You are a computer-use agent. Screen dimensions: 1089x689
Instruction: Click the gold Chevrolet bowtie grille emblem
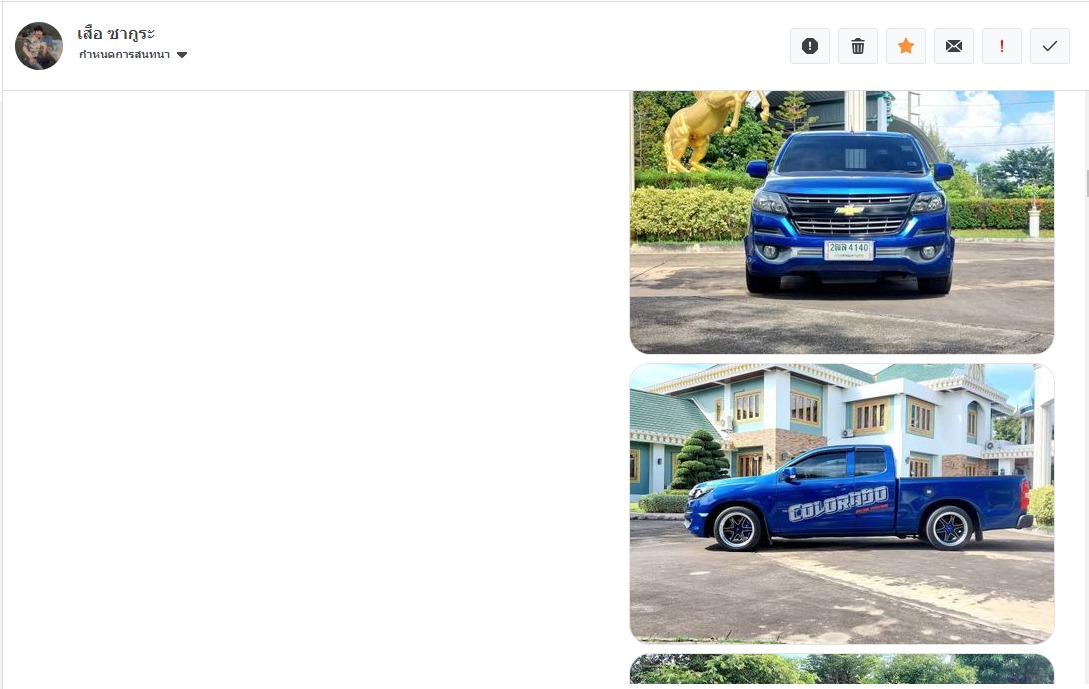[849, 210]
